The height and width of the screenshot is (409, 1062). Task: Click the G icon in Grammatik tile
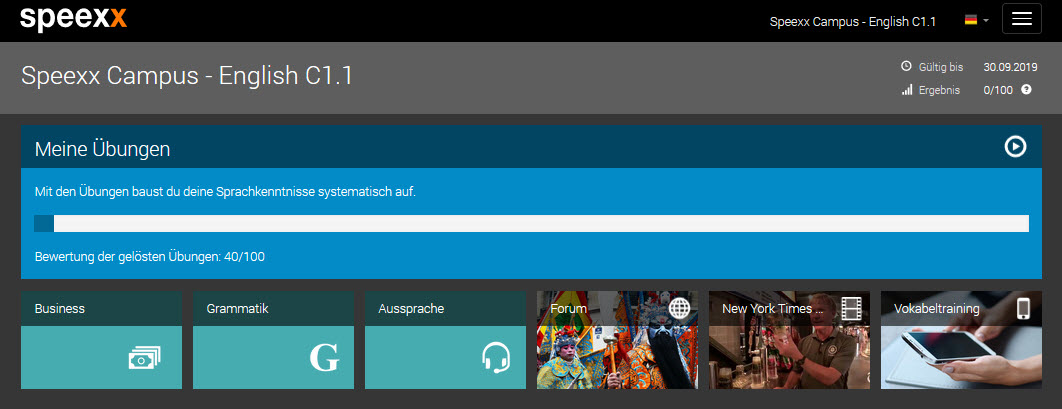pos(324,358)
